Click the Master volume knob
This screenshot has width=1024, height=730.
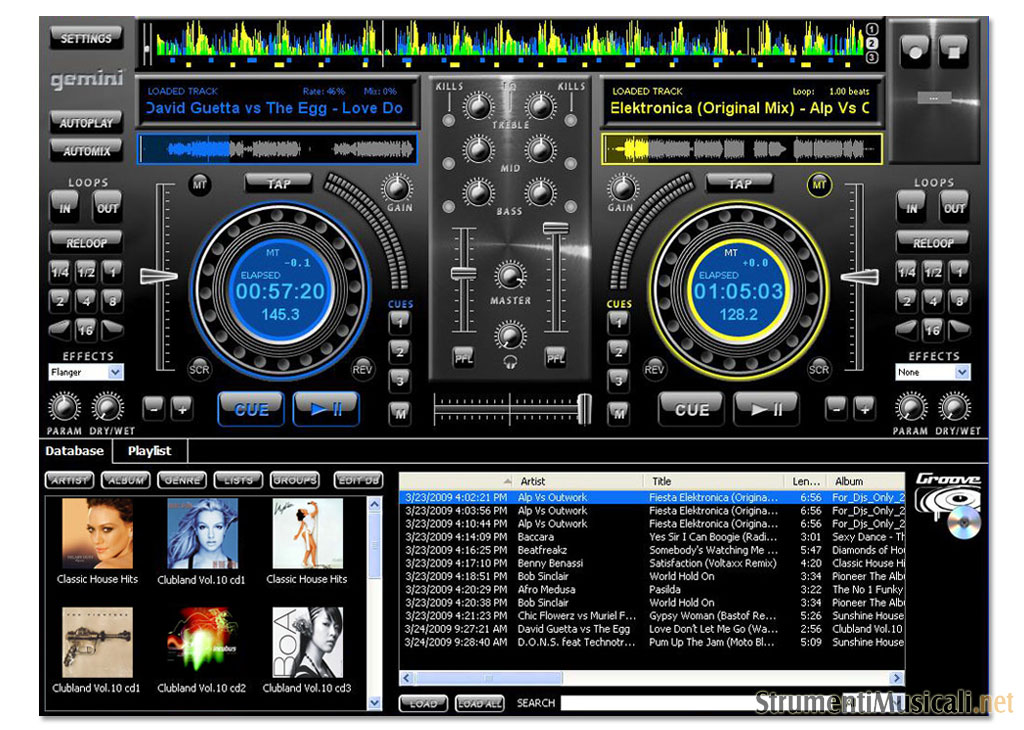[x=510, y=275]
